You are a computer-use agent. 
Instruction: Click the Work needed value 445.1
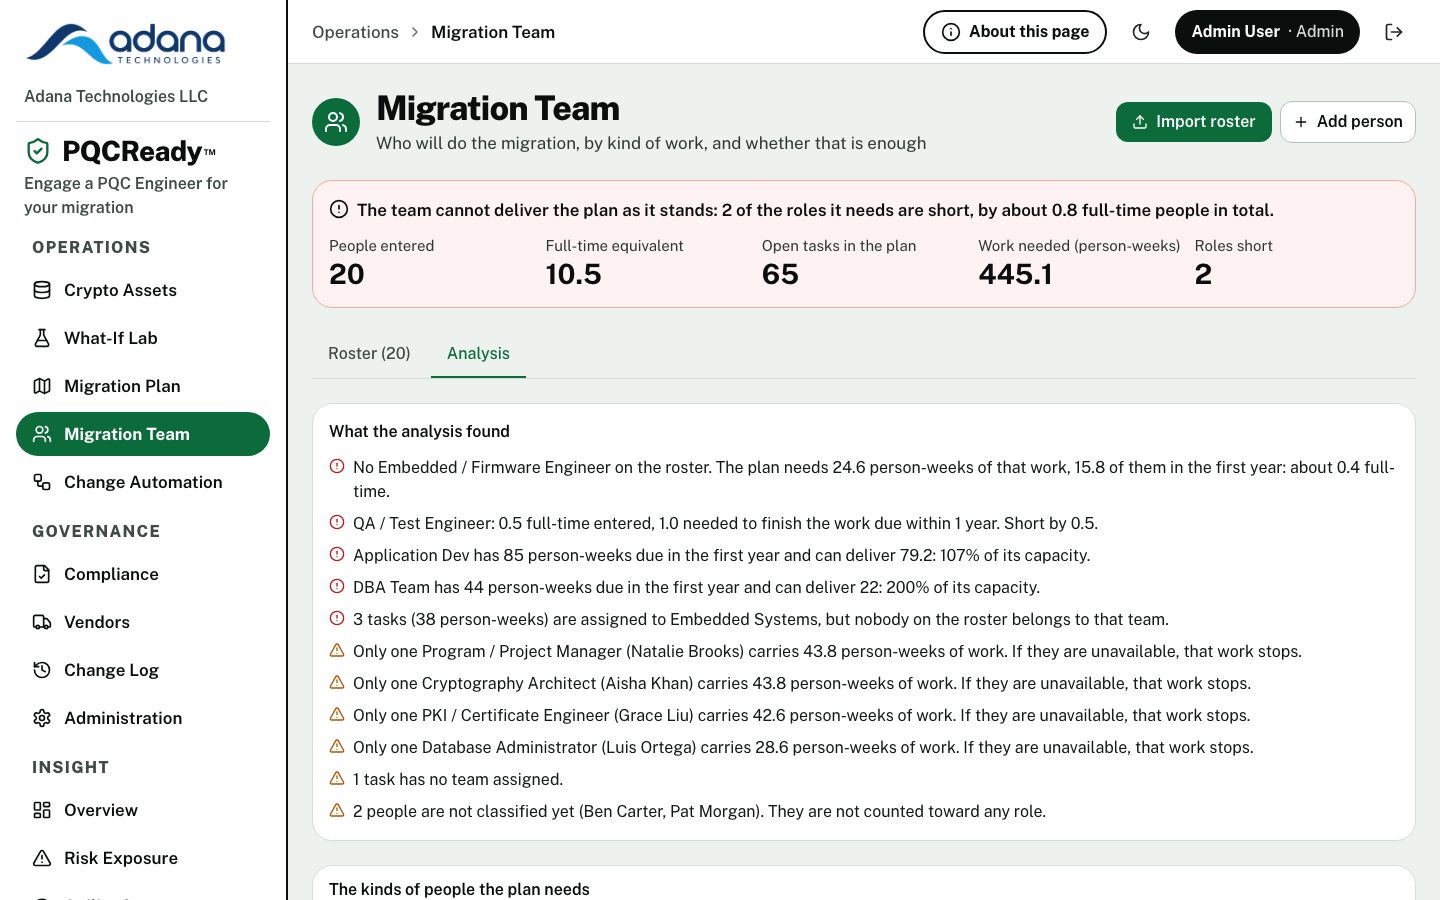coord(1015,274)
